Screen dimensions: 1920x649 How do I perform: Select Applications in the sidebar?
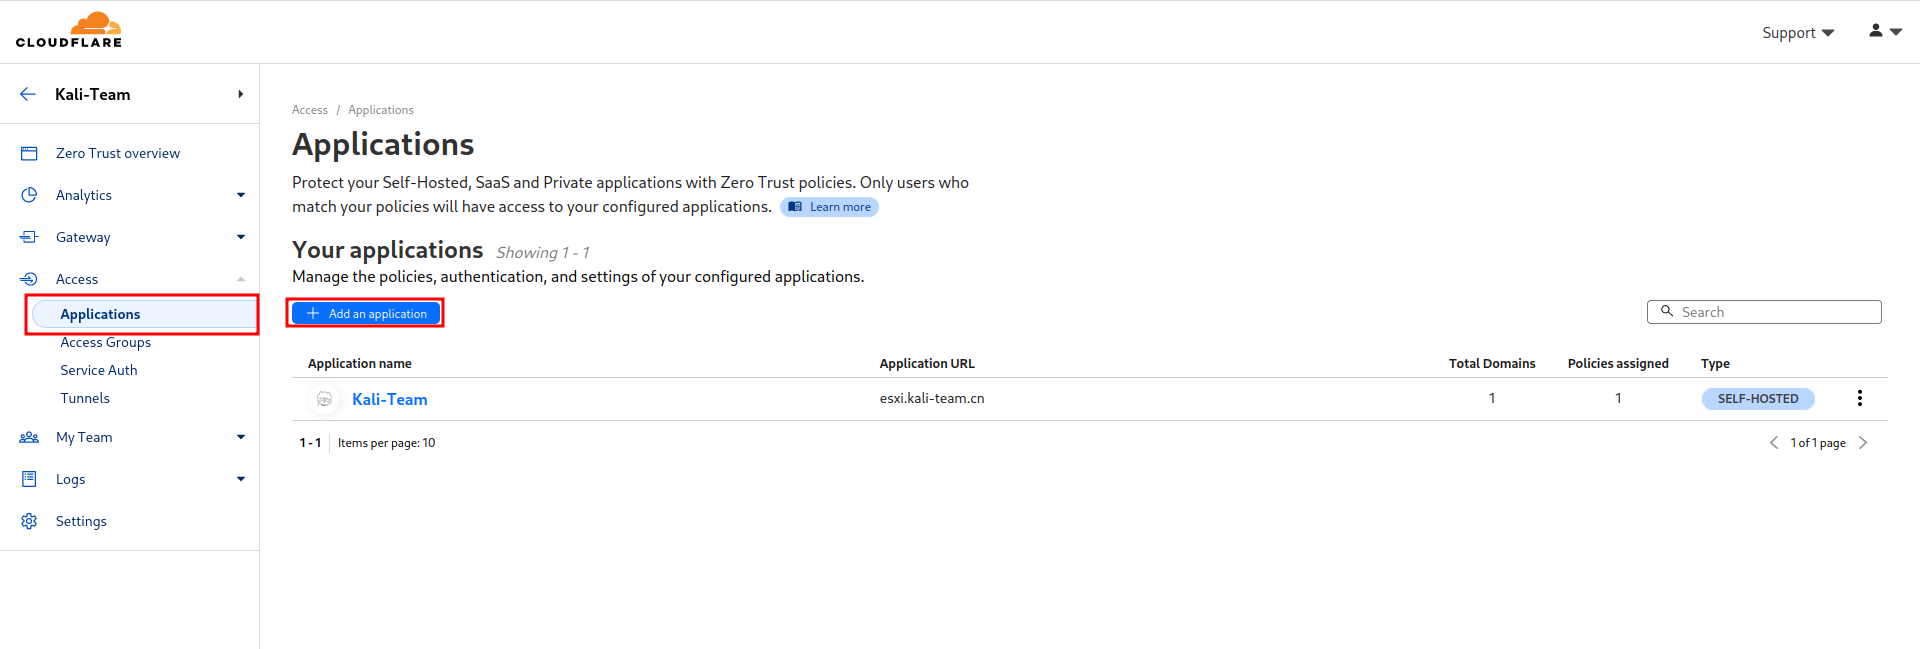(x=143, y=314)
